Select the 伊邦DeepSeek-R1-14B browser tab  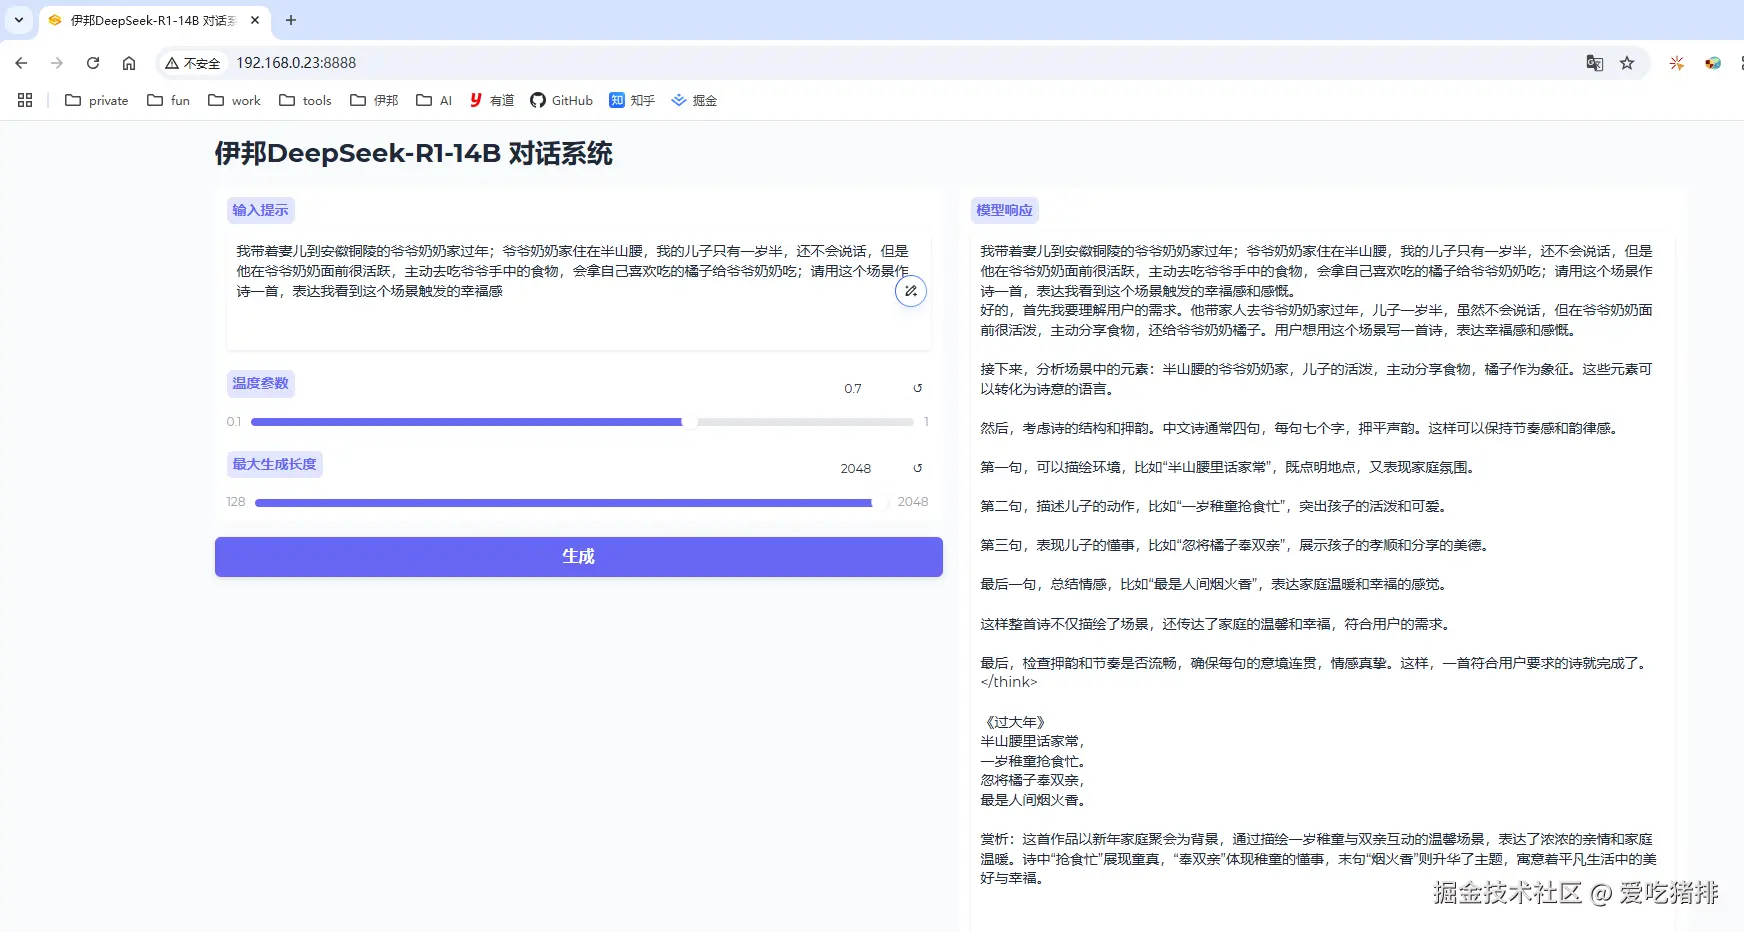pyautogui.click(x=153, y=20)
